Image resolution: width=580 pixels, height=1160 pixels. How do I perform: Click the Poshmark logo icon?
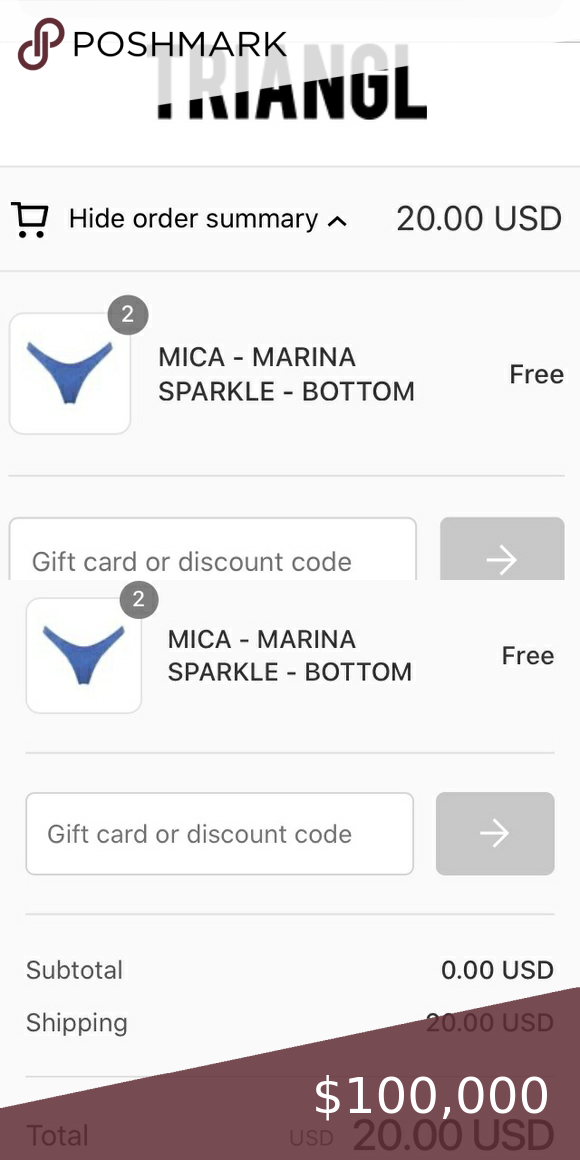(41, 44)
